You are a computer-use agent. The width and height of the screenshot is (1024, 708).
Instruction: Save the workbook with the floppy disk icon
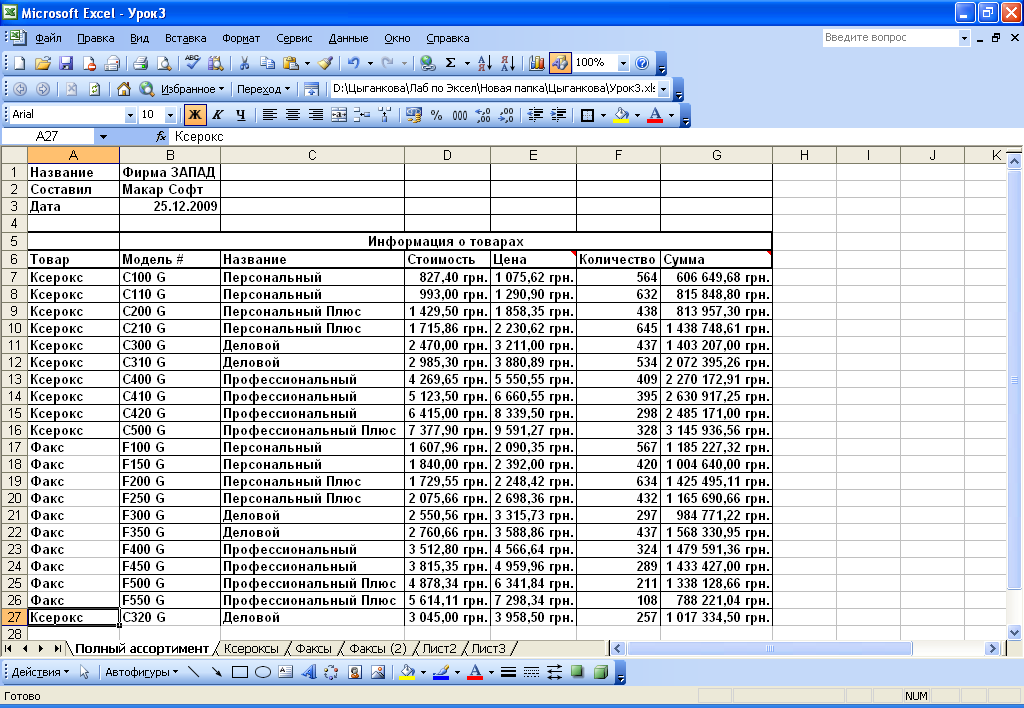66,63
